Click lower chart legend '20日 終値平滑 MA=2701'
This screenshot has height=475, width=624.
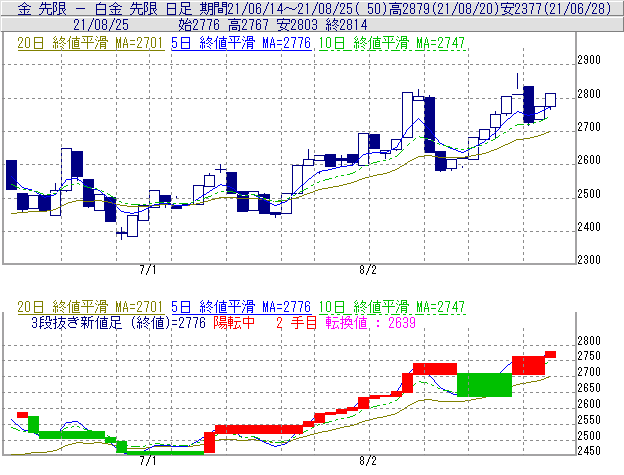click(90, 307)
